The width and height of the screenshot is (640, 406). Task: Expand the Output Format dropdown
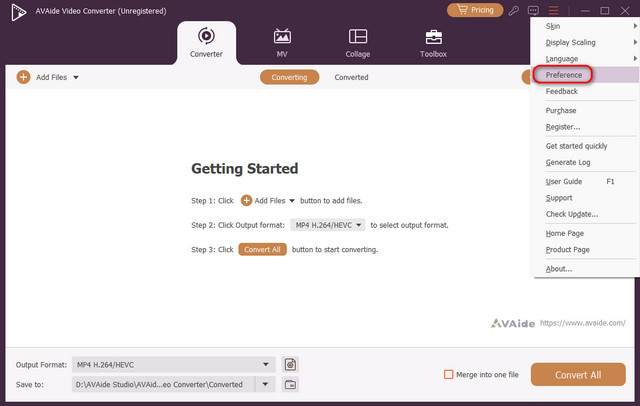[266, 365]
